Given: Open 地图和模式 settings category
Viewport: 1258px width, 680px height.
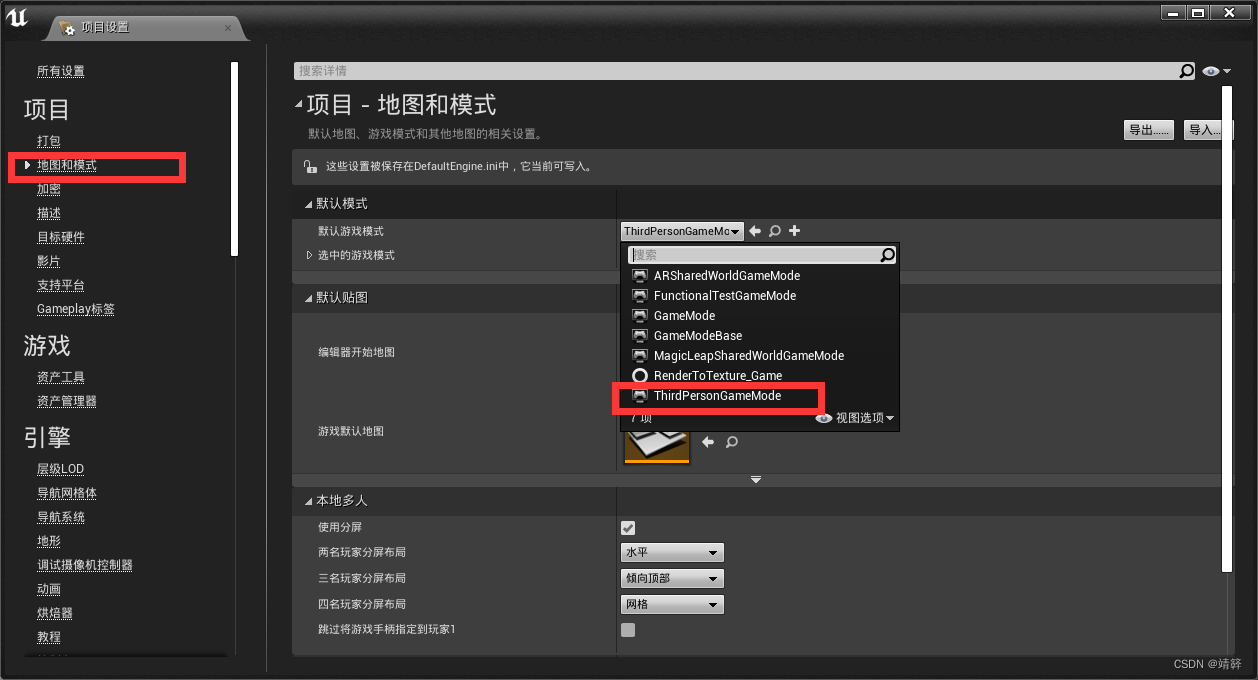Looking at the screenshot, I should point(67,165).
